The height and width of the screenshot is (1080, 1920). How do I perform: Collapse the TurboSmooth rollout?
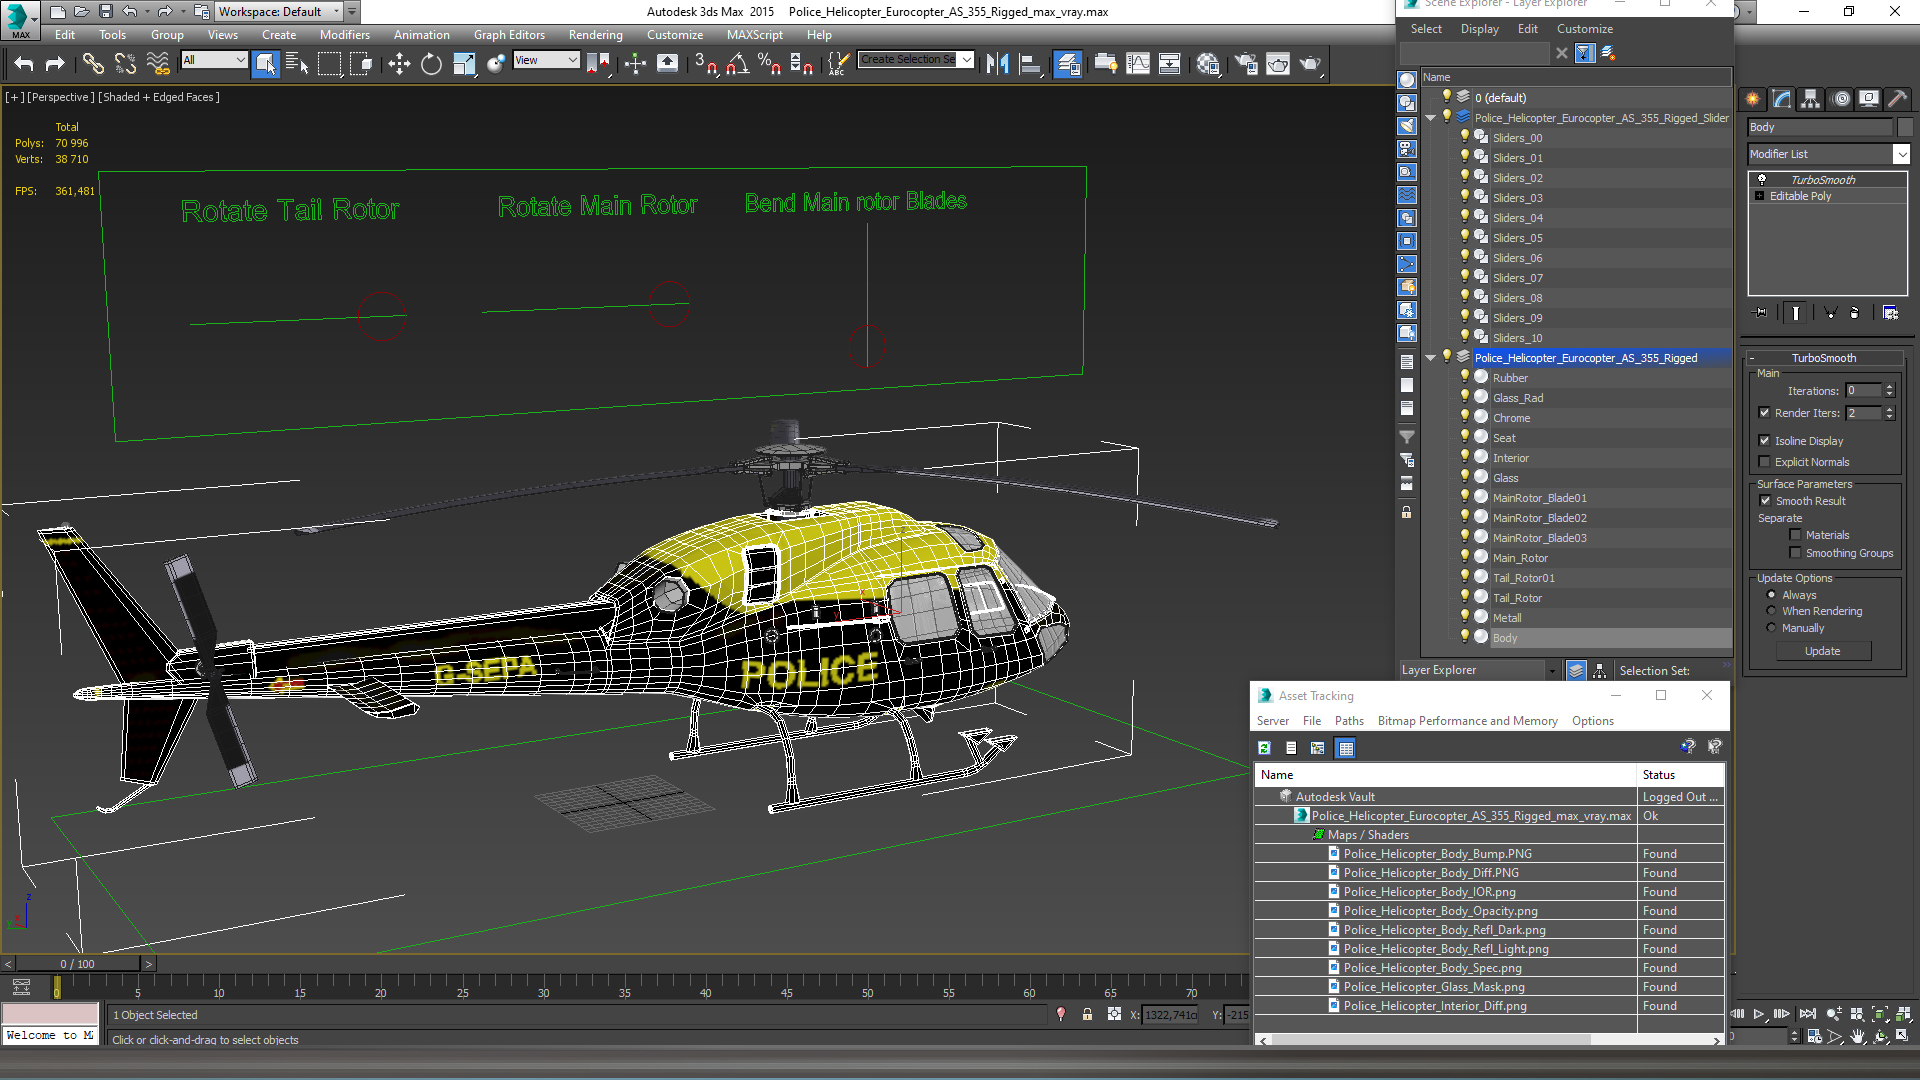1824,358
